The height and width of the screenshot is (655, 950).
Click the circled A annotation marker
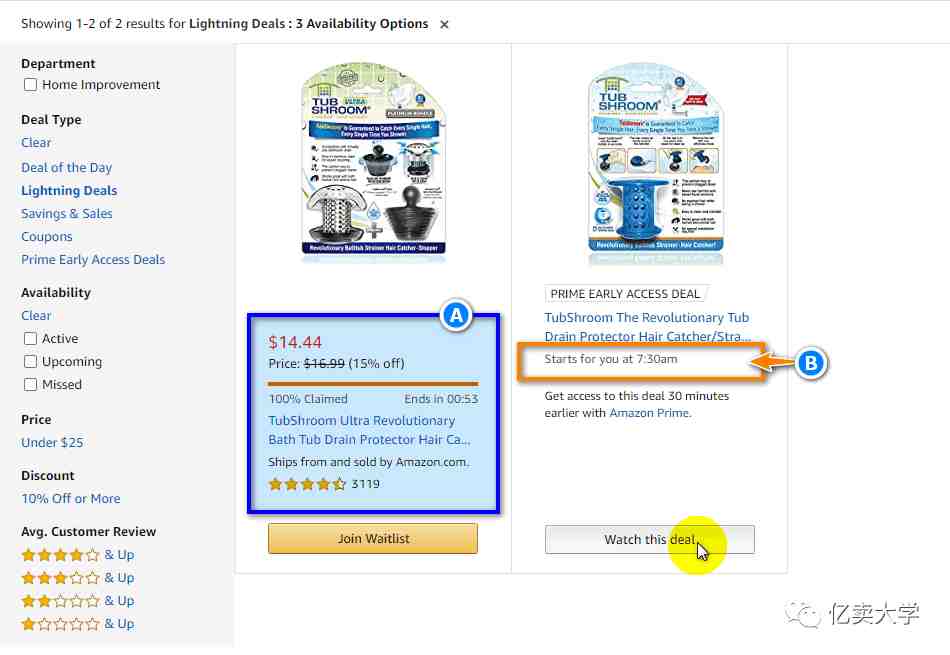(456, 316)
